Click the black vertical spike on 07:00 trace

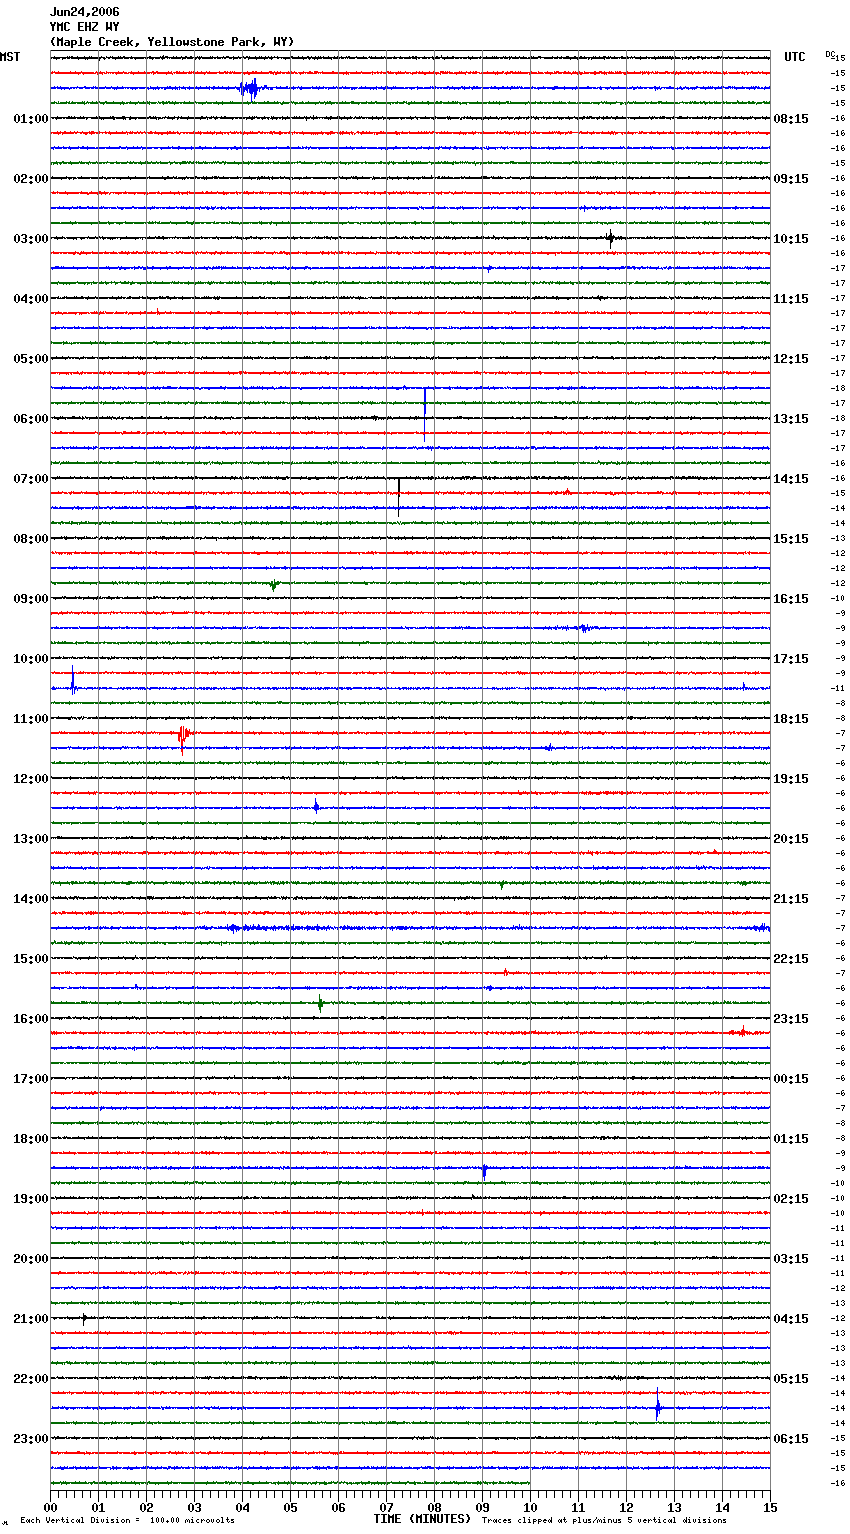point(399,496)
